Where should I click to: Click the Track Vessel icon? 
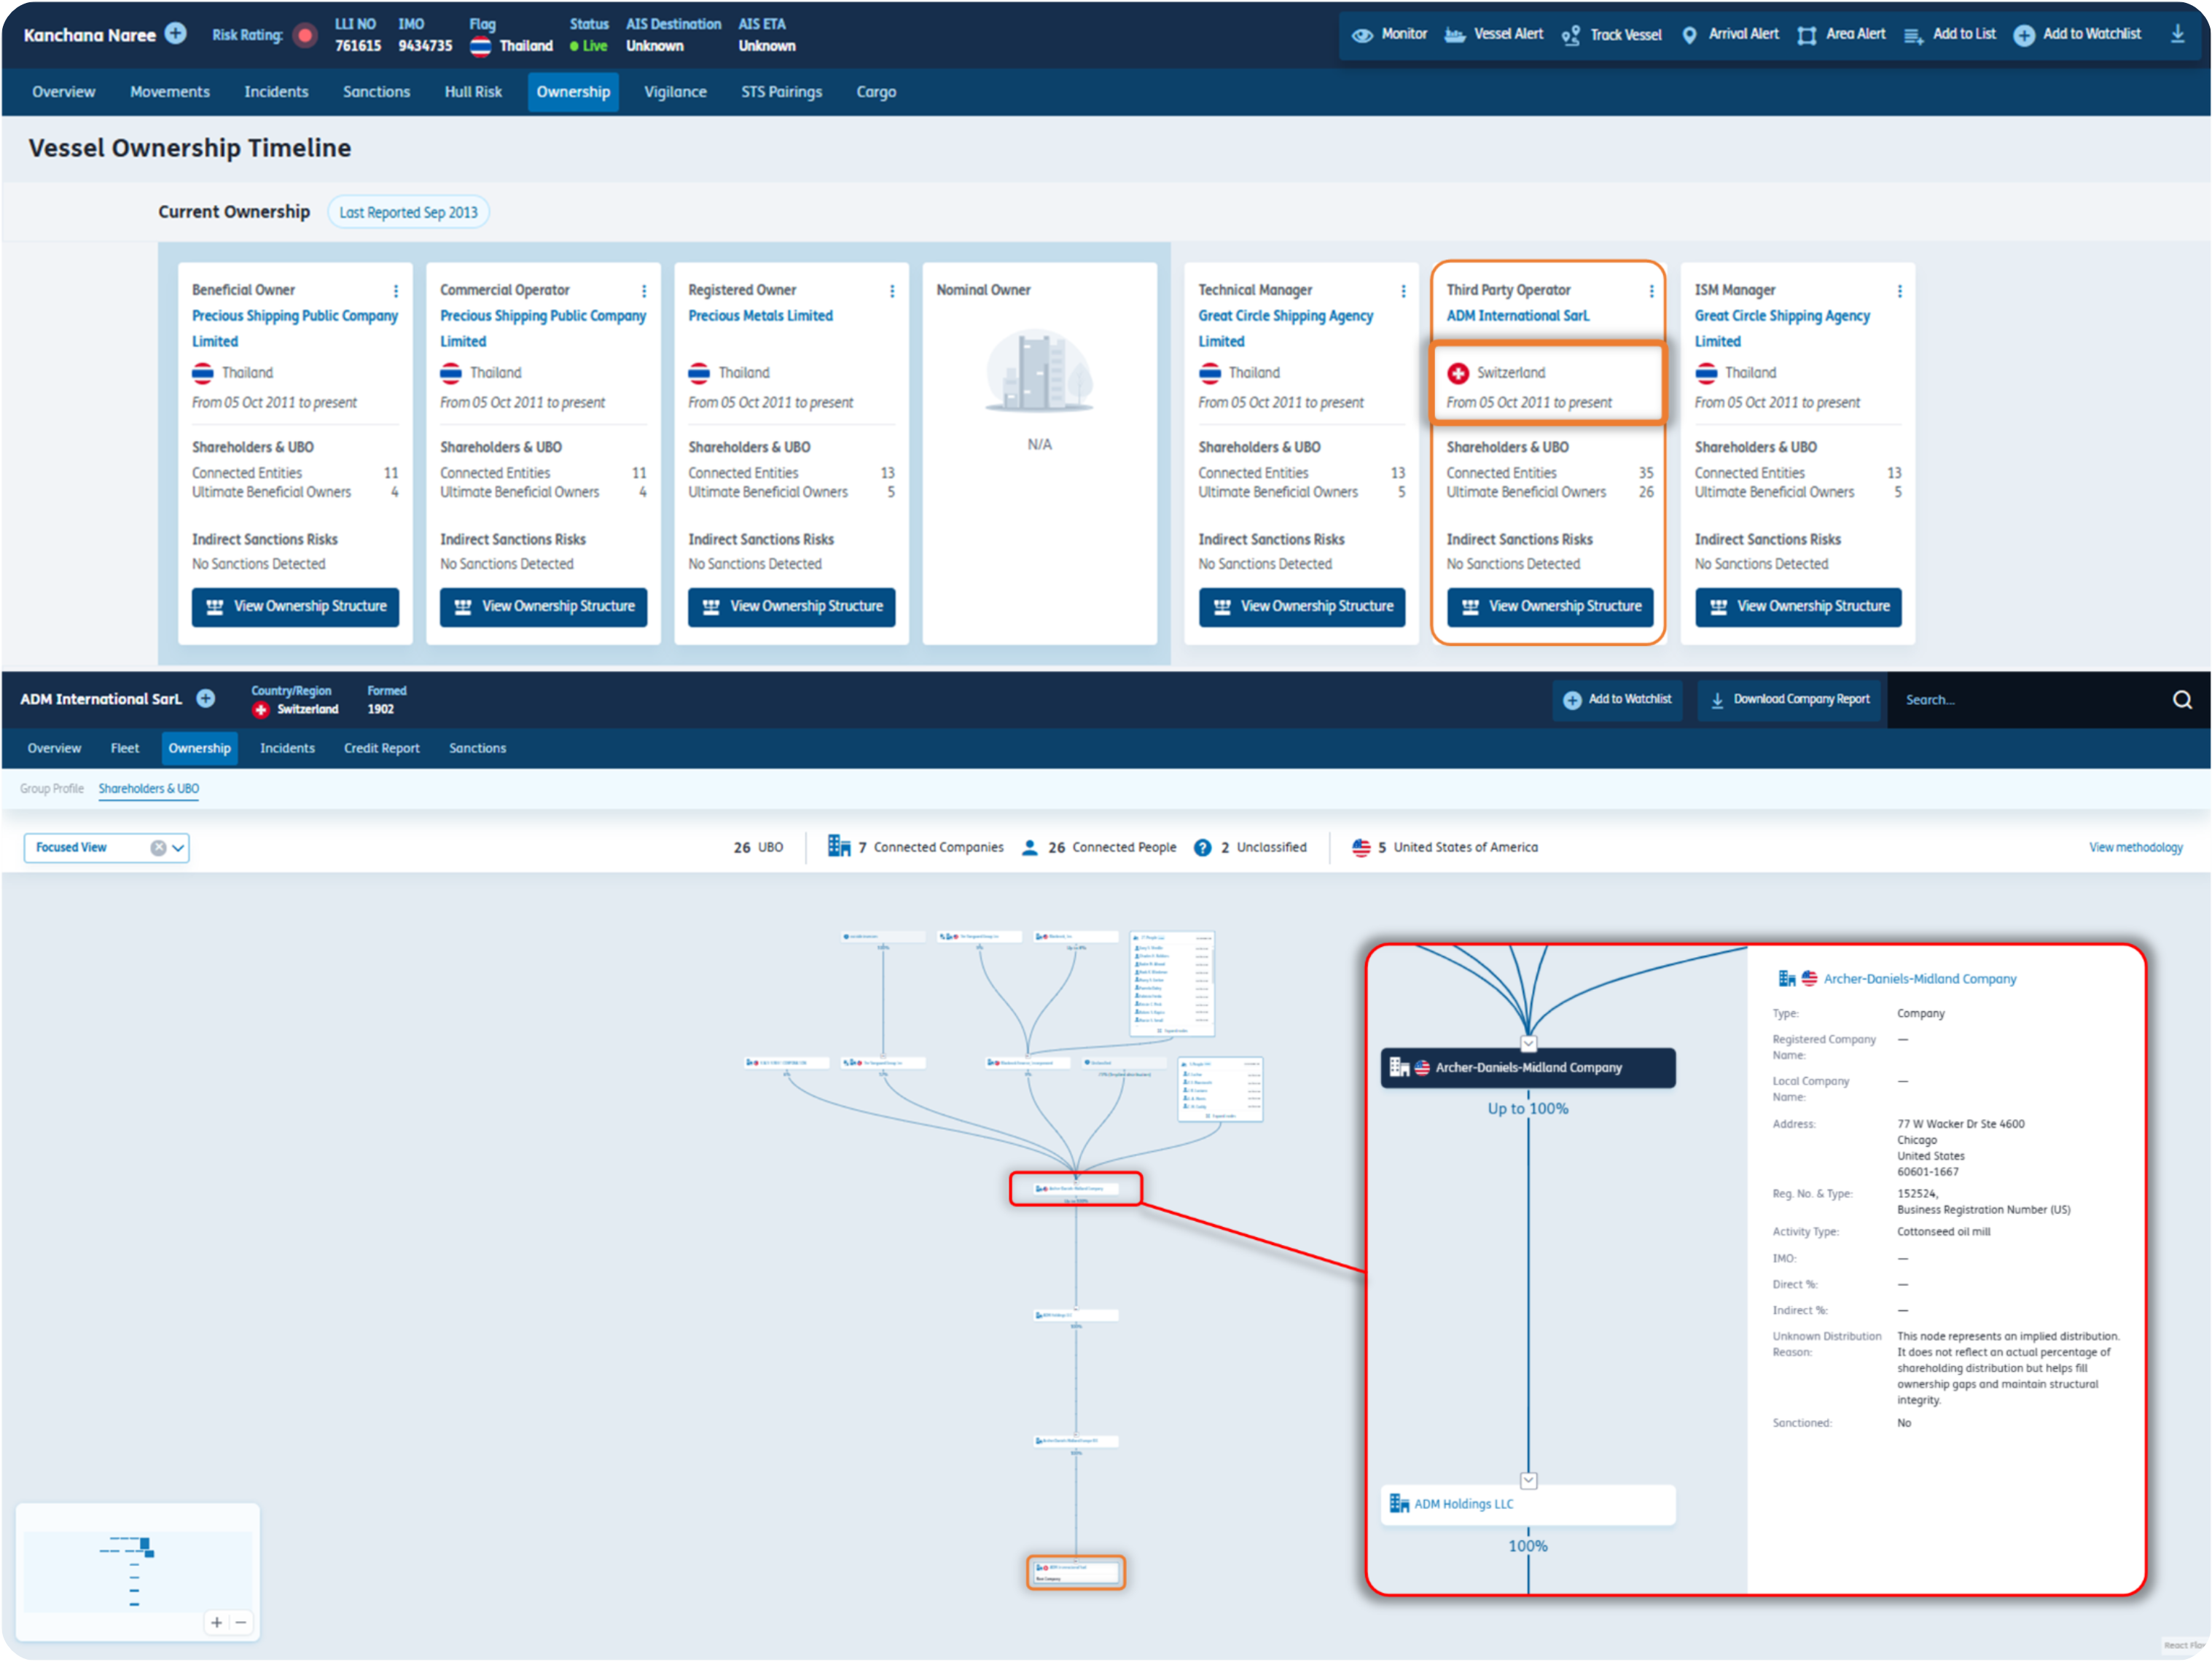click(x=1571, y=35)
